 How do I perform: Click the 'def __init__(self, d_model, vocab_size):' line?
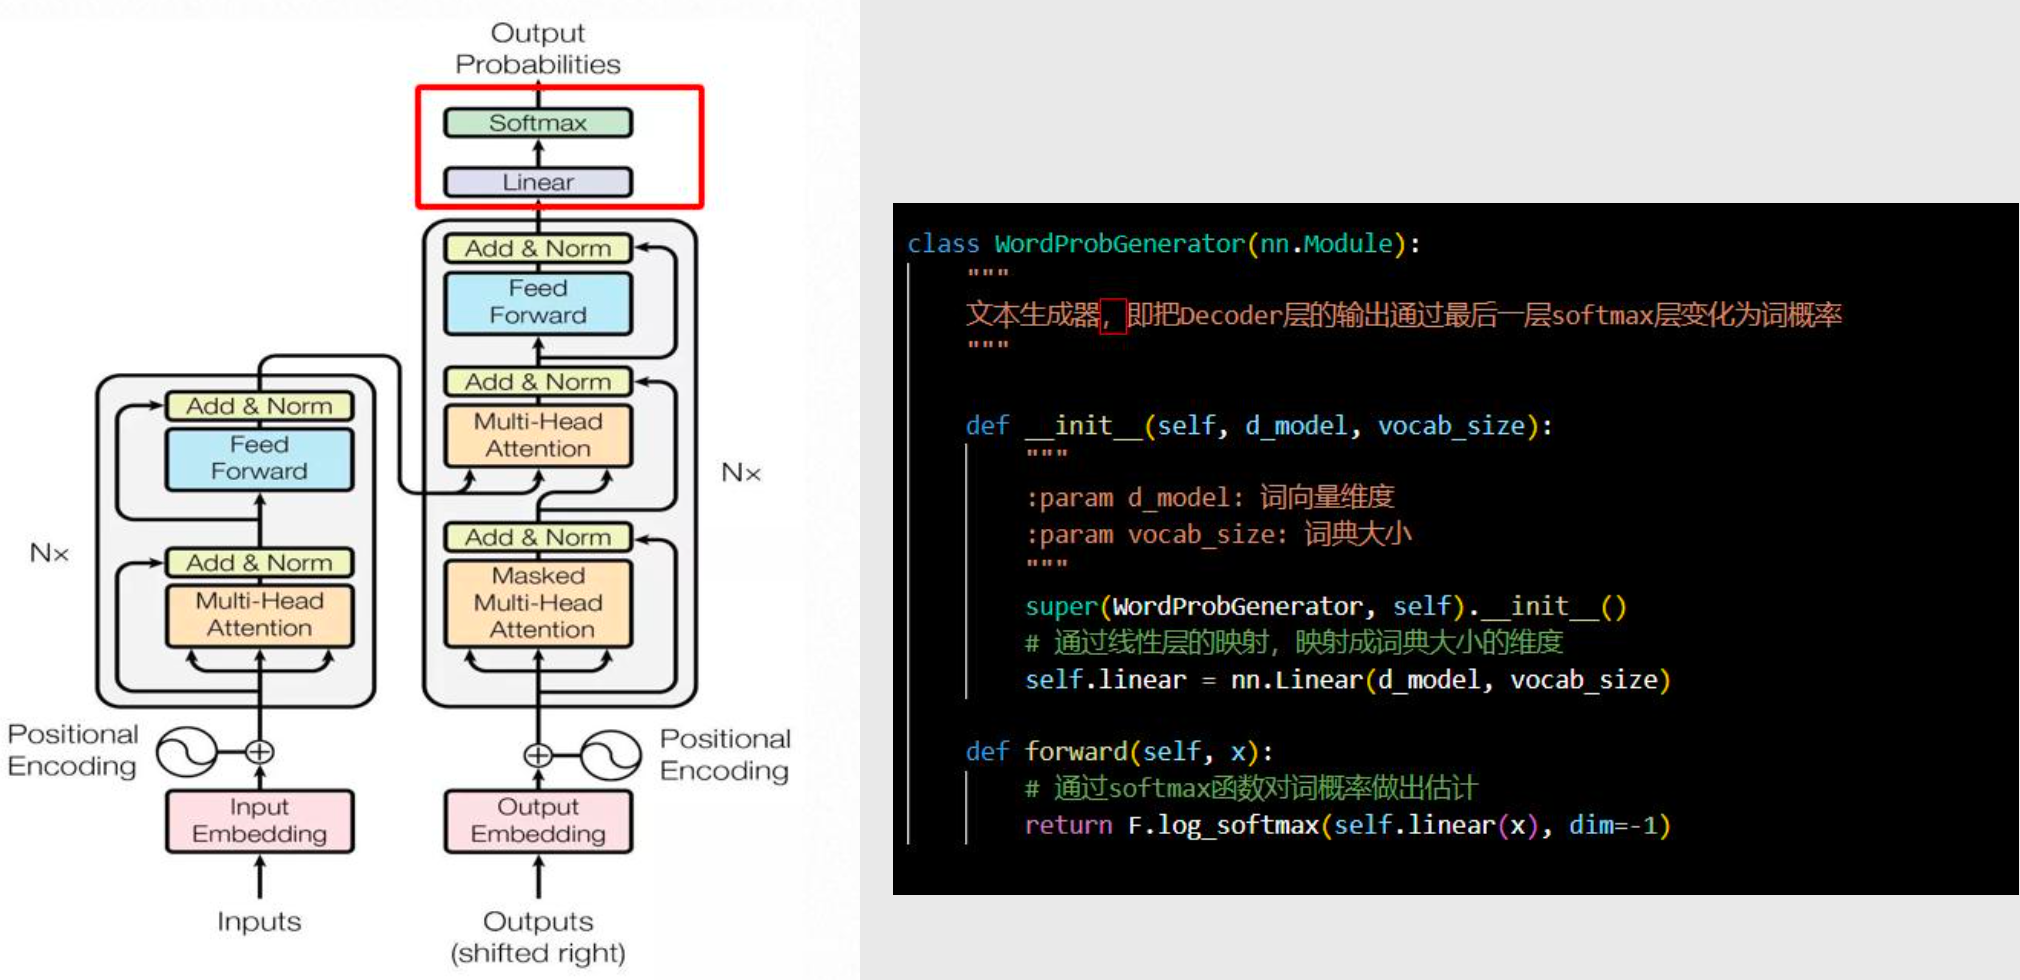coord(1259,426)
